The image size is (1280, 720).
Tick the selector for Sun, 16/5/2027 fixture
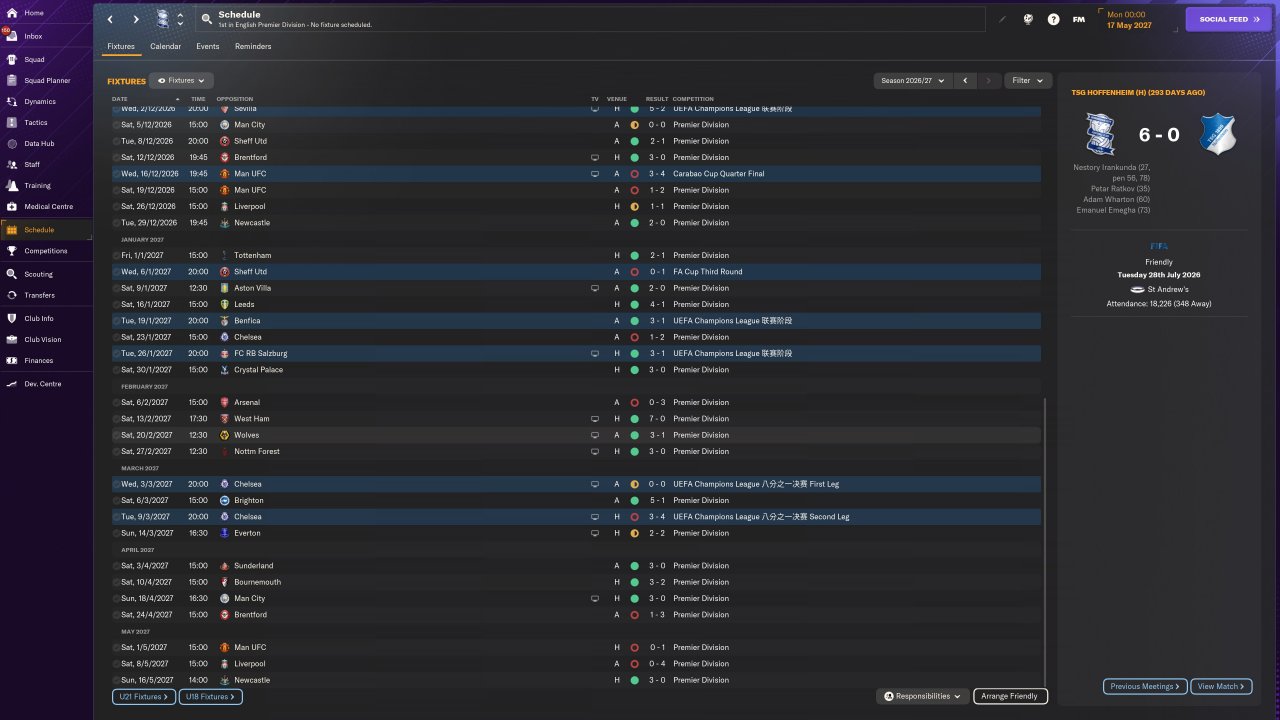point(116,680)
